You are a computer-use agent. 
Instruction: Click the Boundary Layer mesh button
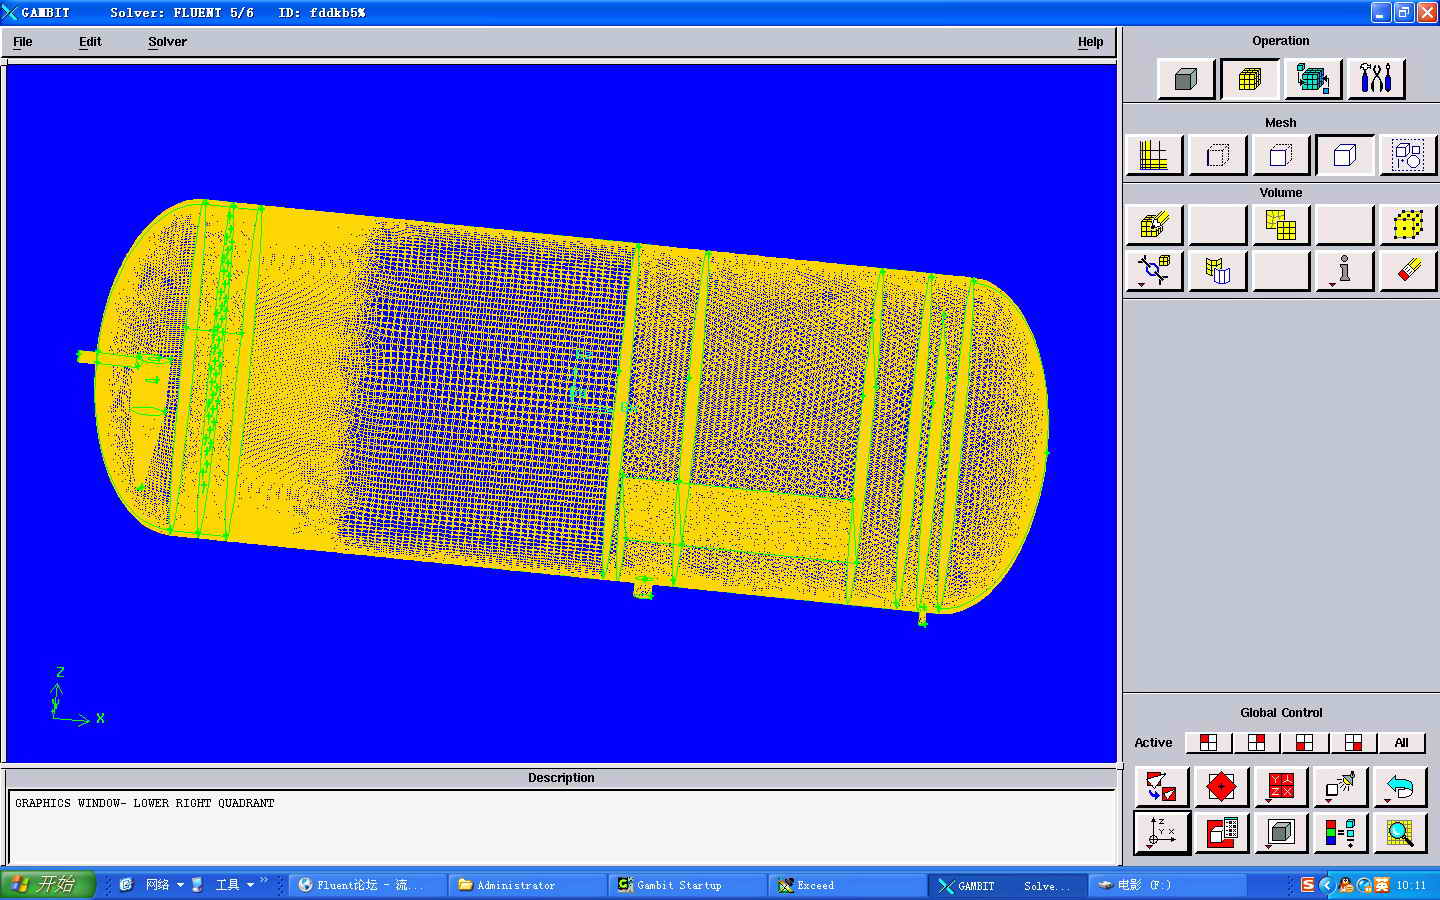pos(1154,155)
